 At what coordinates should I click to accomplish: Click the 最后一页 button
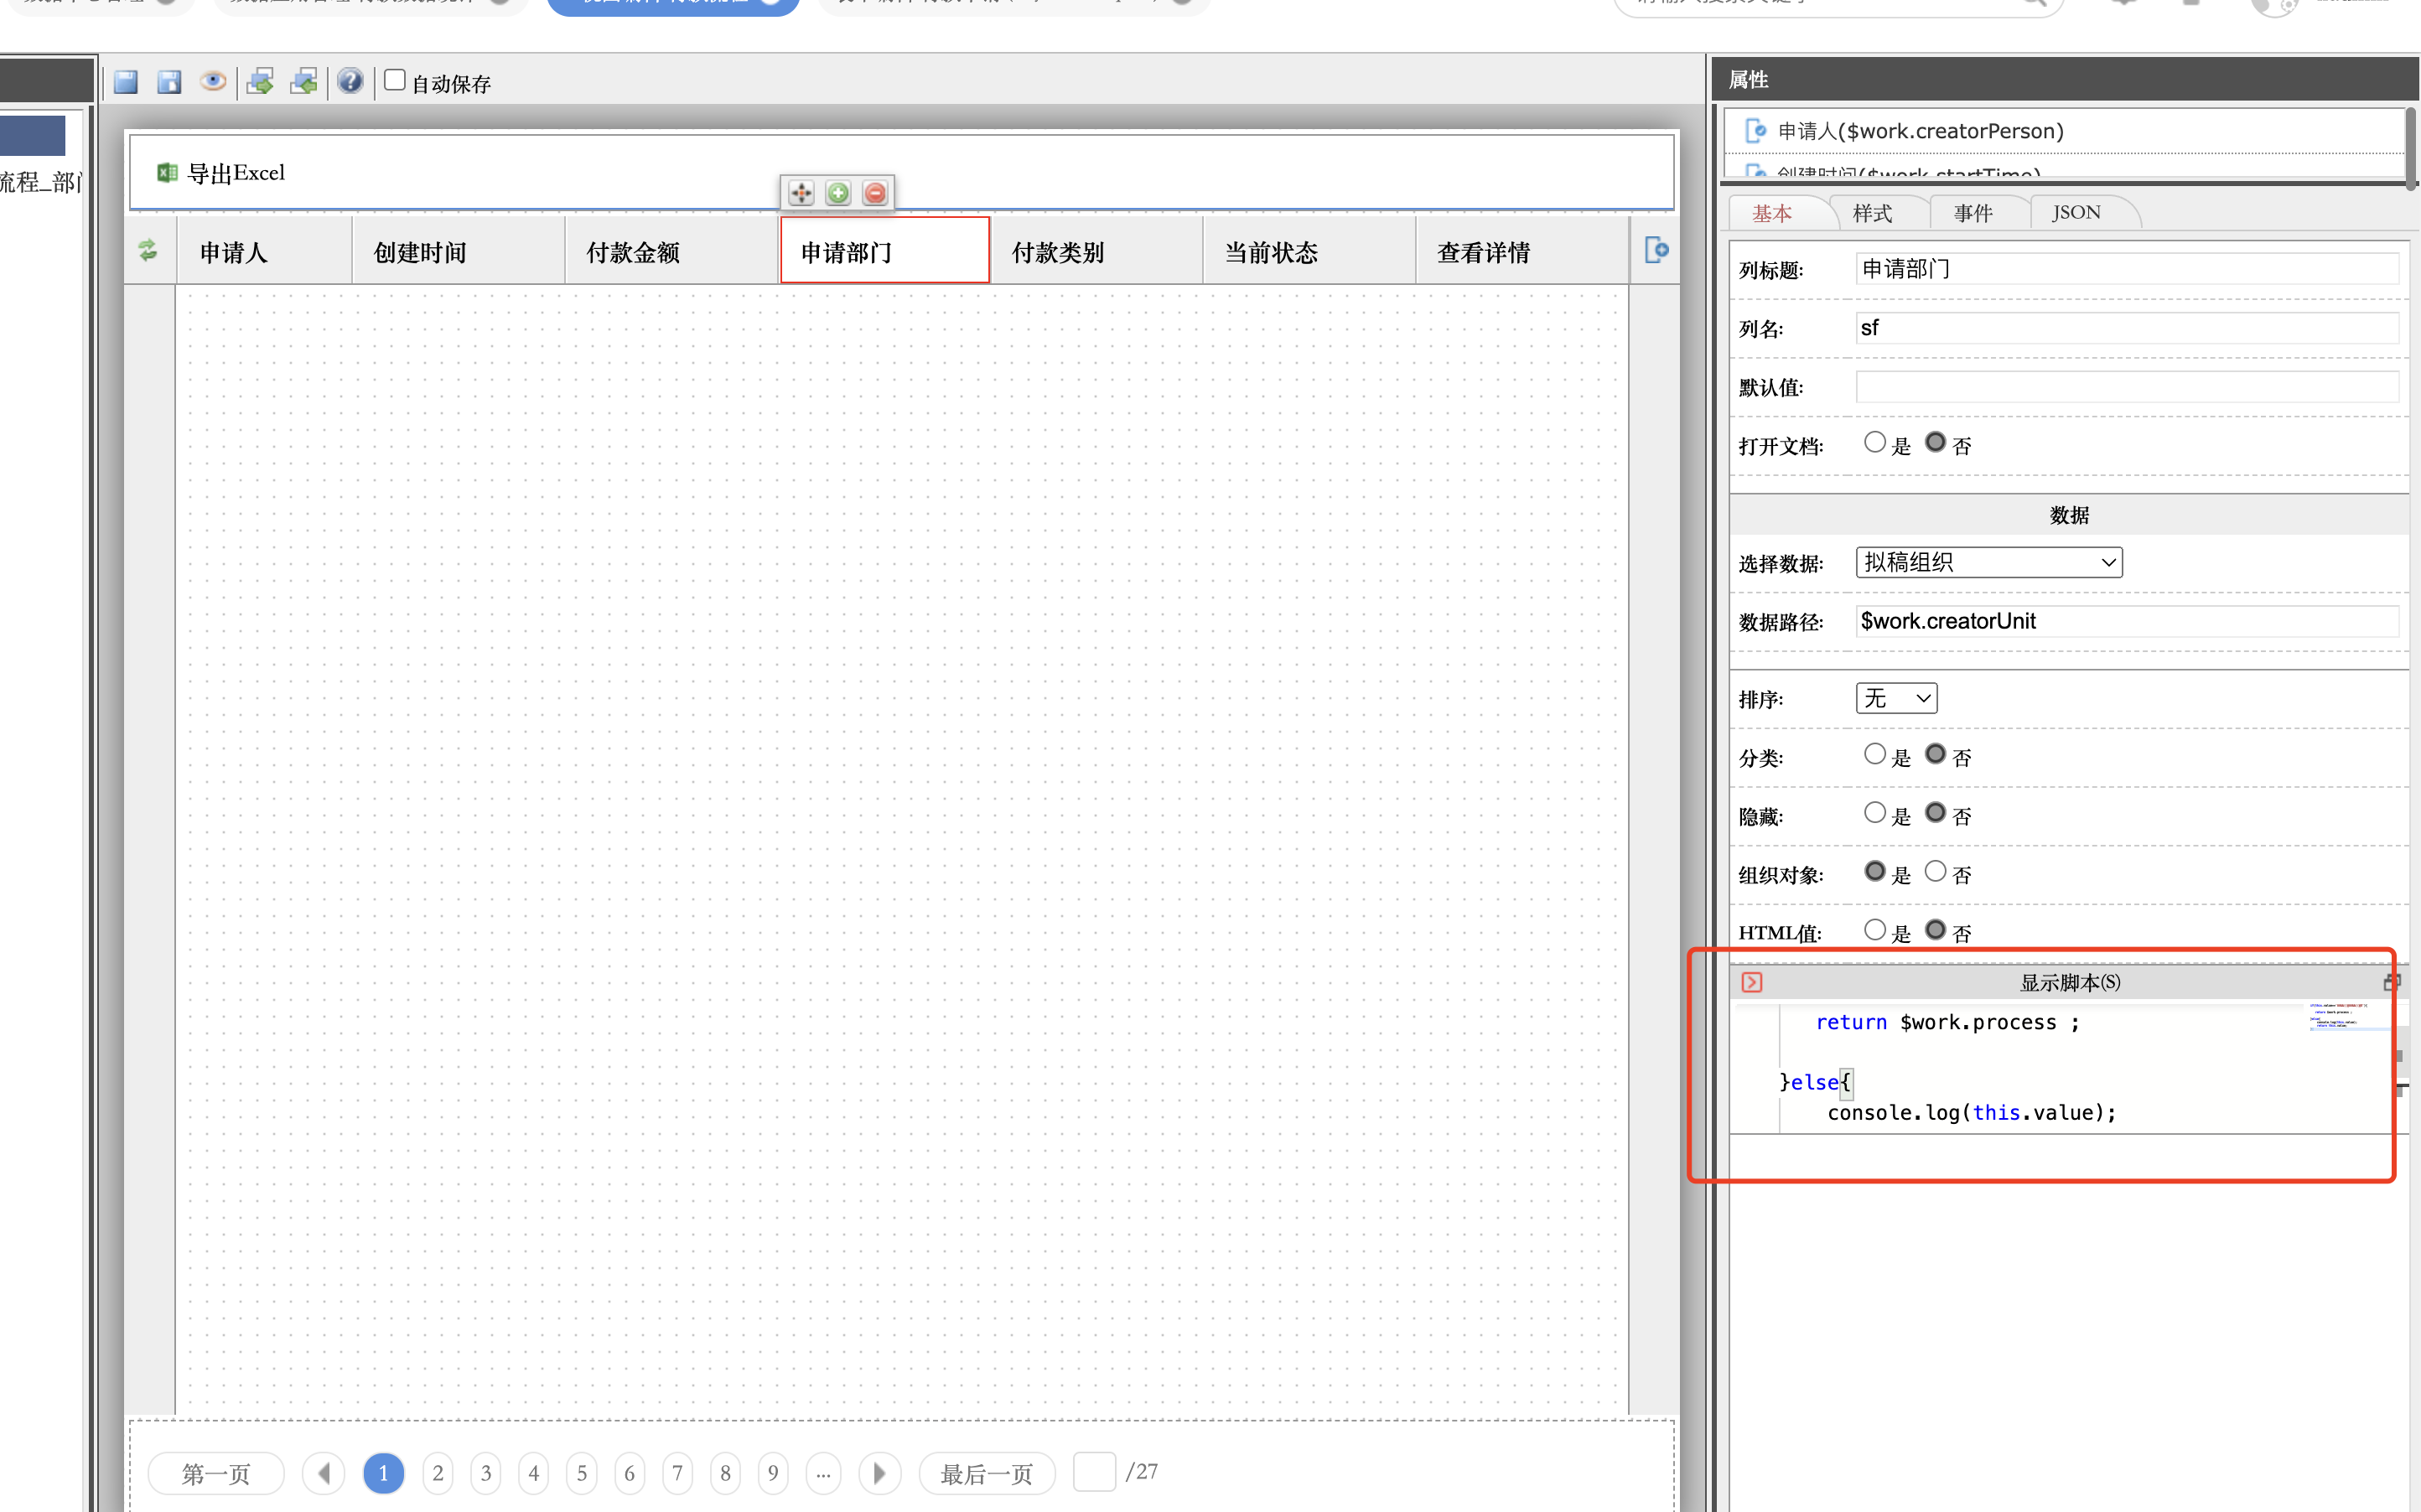pyautogui.click(x=986, y=1473)
